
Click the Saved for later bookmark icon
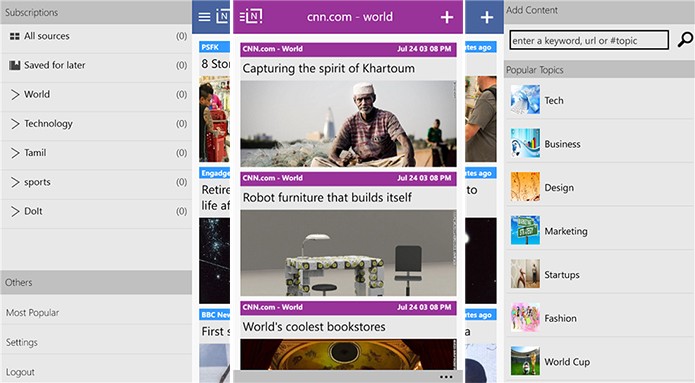point(15,65)
